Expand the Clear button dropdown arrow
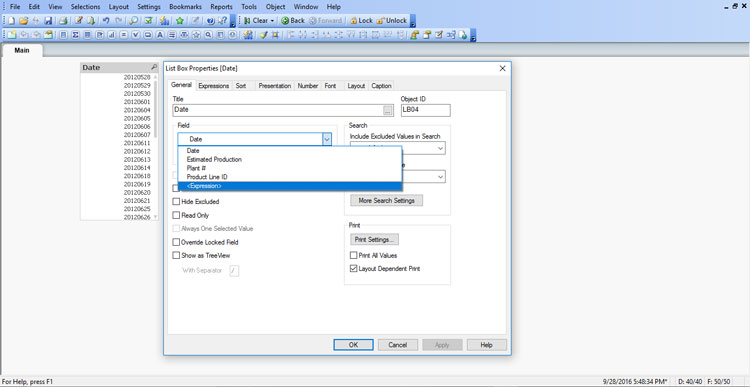This screenshot has height=387, width=750. tap(272, 21)
